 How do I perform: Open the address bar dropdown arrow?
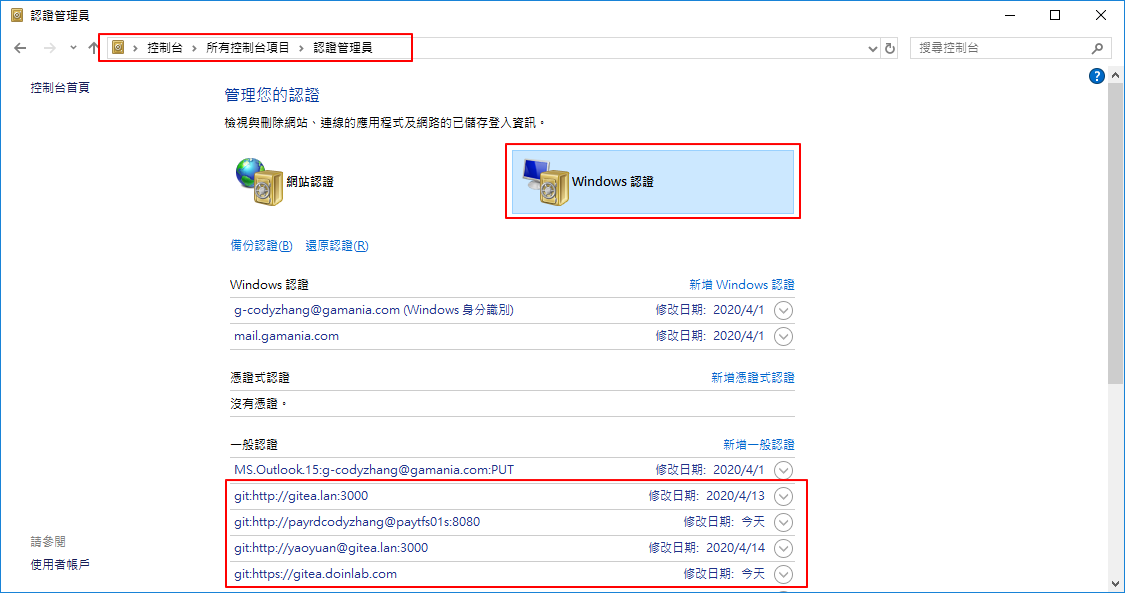coord(872,46)
